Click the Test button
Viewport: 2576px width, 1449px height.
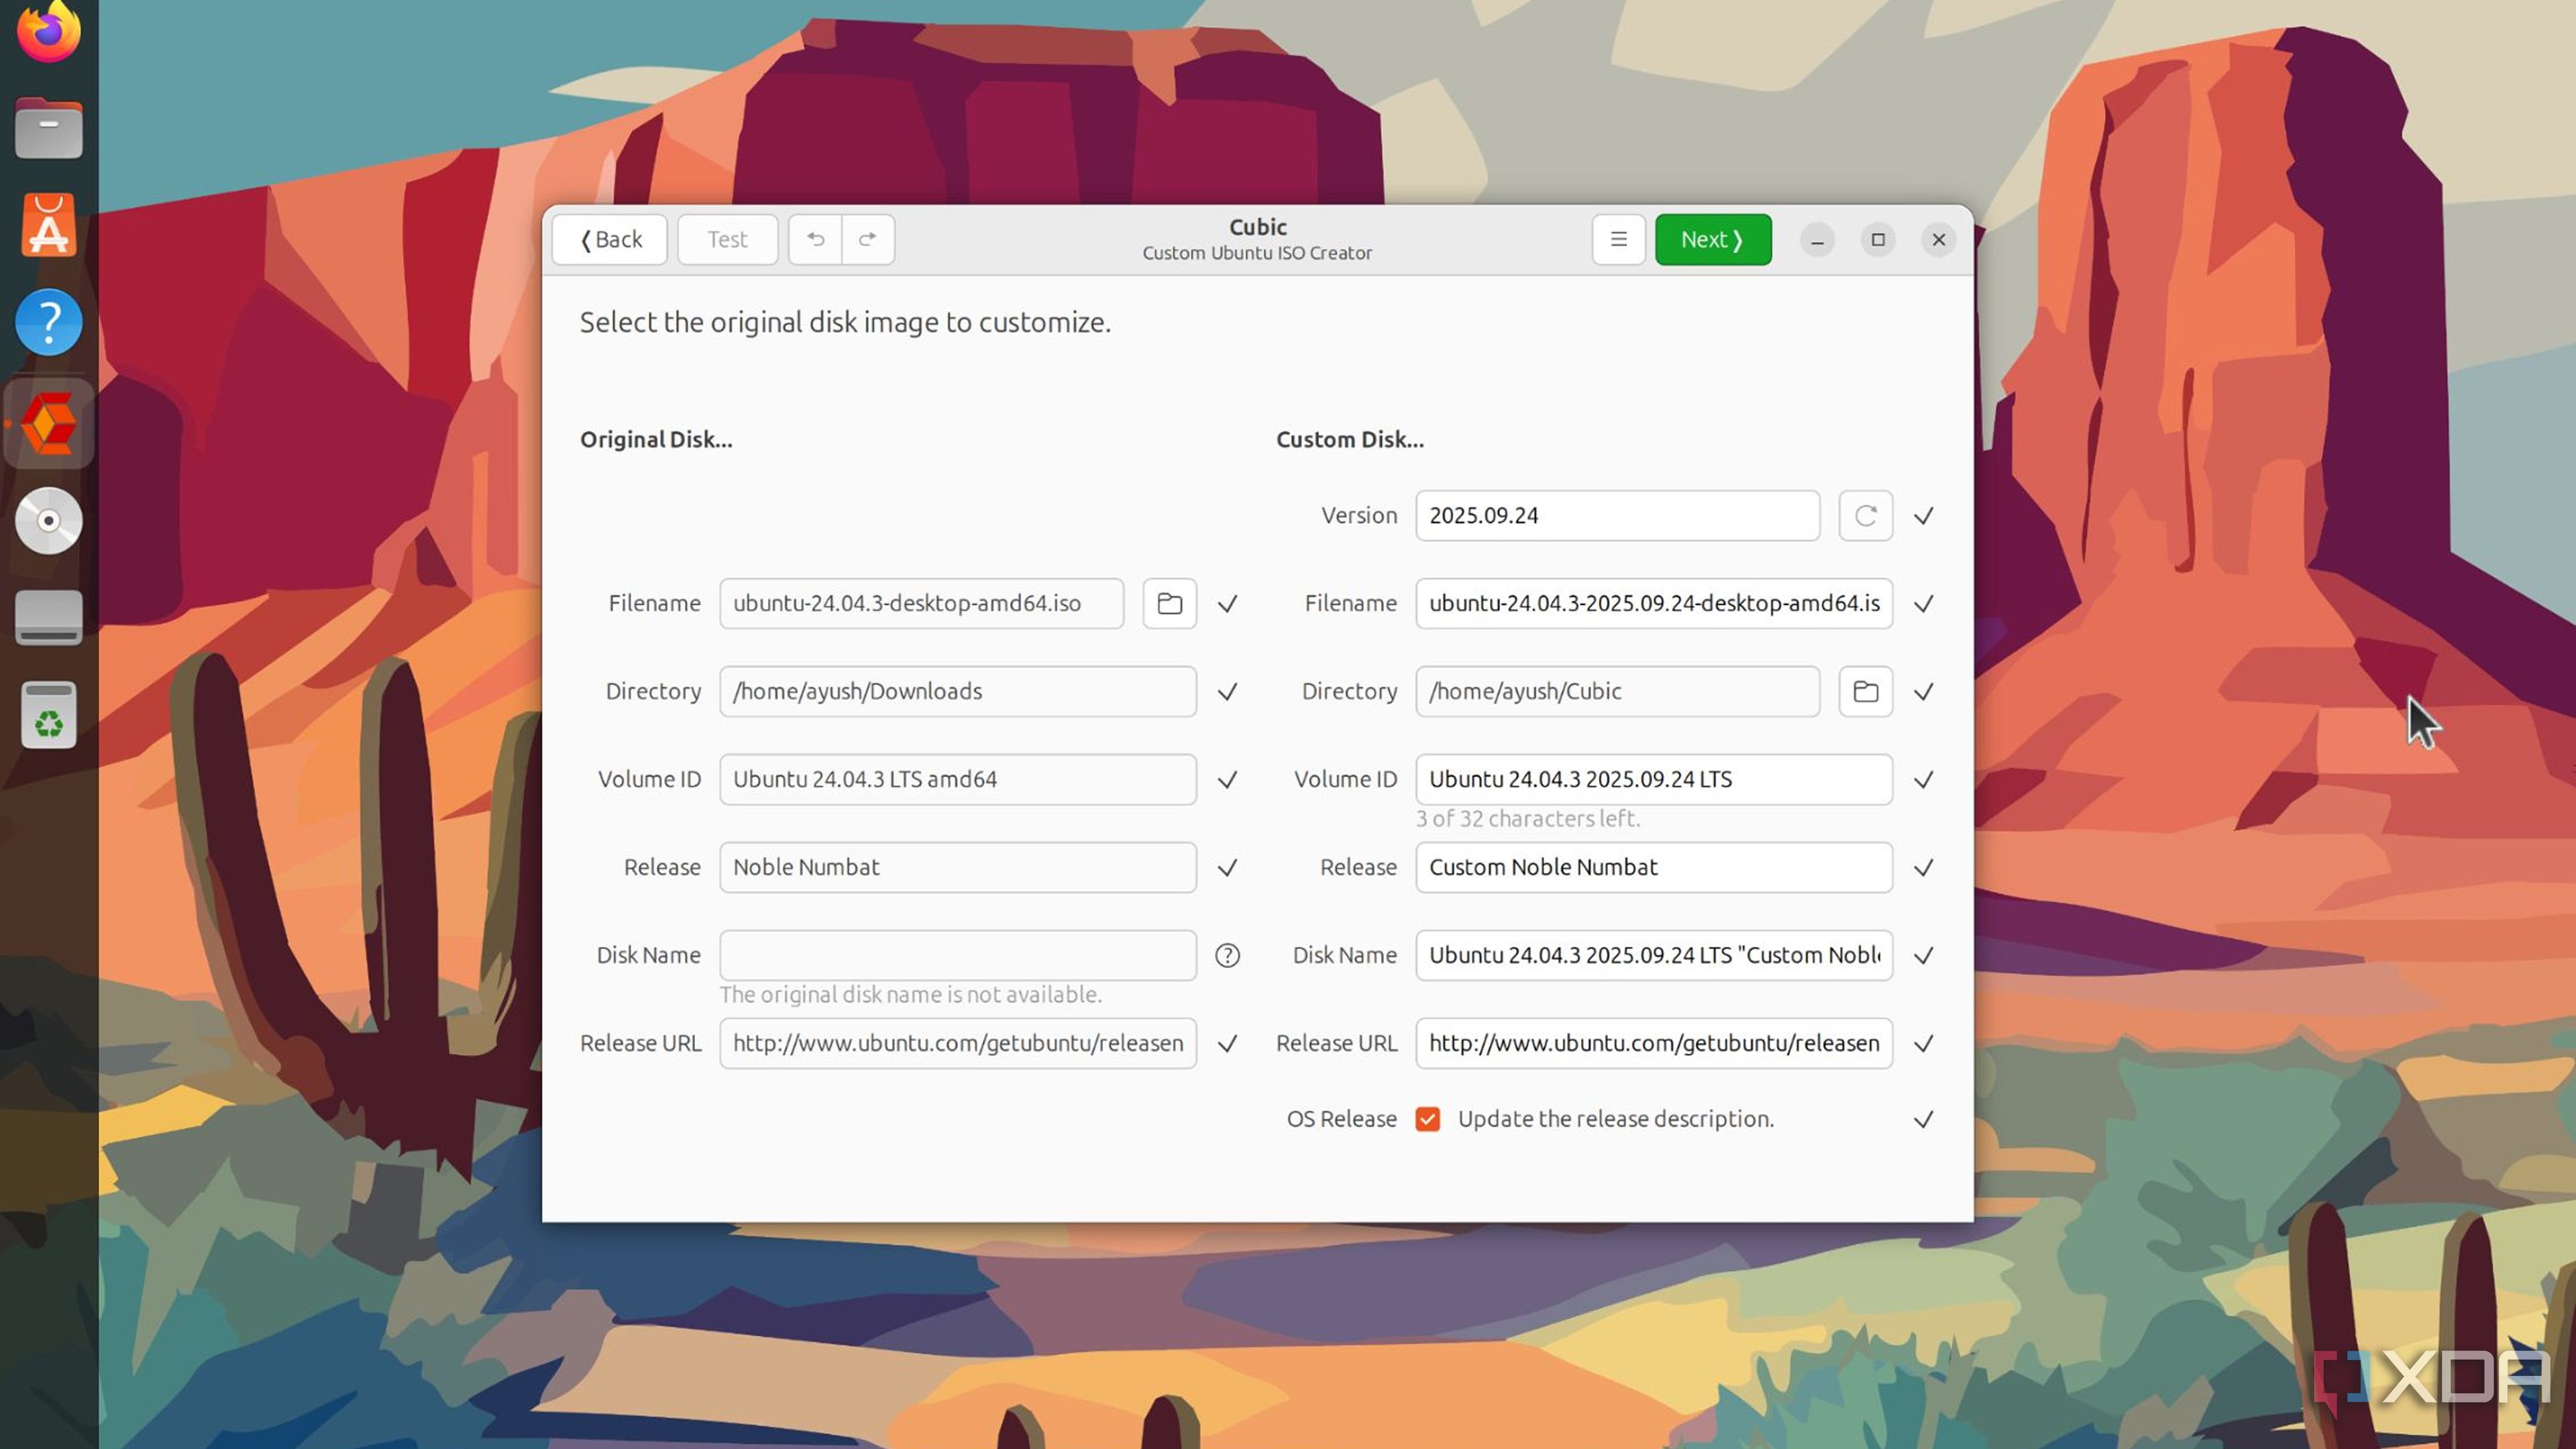coord(727,239)
